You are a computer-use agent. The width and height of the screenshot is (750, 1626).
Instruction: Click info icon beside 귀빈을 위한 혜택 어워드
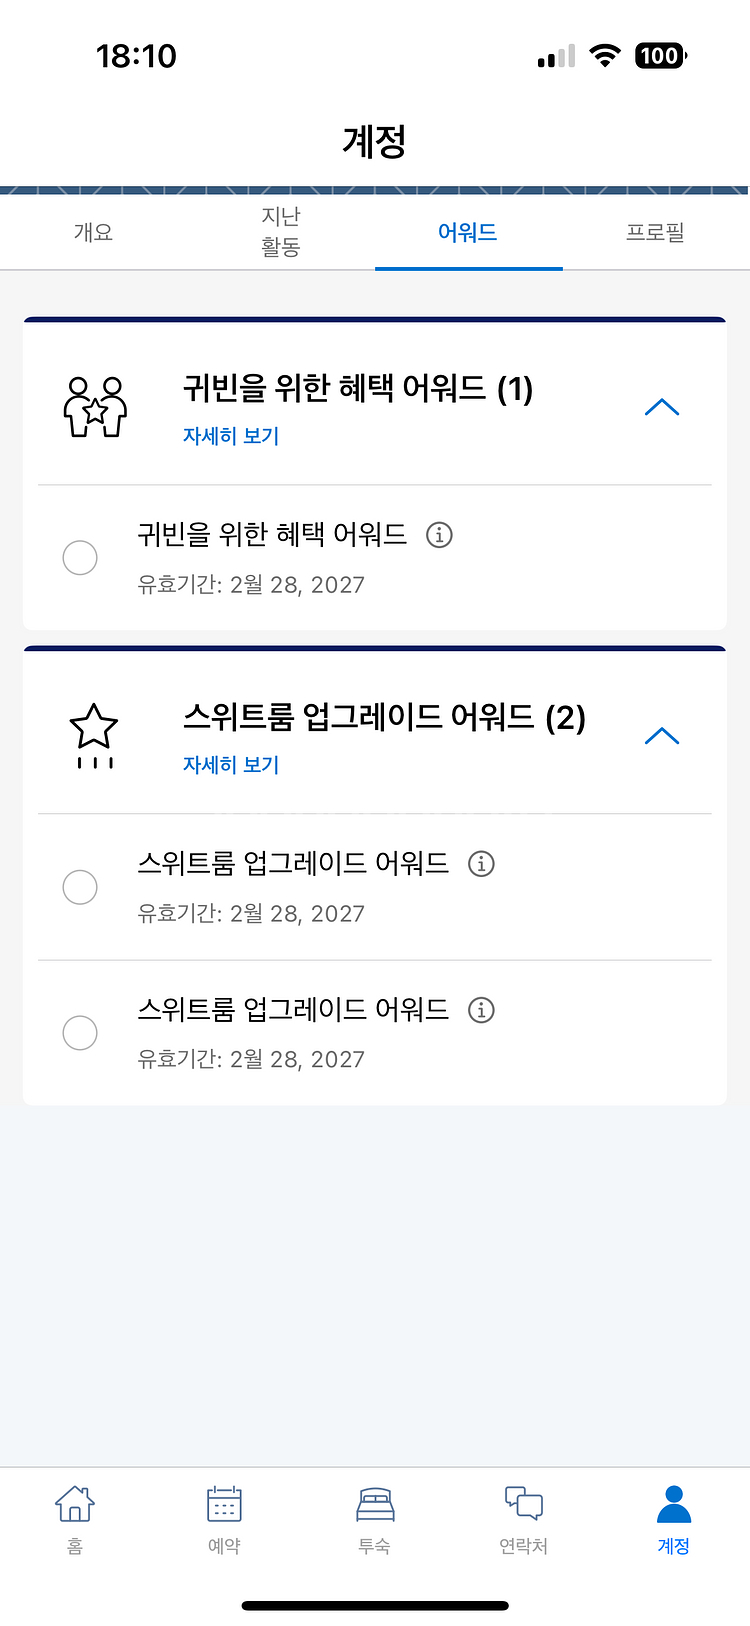pyautogui.click(x=439, y=535)
